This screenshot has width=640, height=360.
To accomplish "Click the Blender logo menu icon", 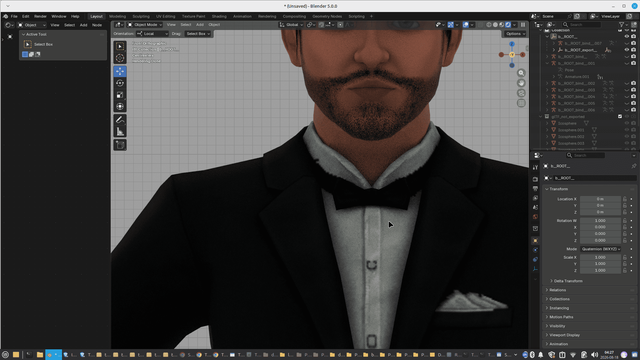I will (6, 16).
